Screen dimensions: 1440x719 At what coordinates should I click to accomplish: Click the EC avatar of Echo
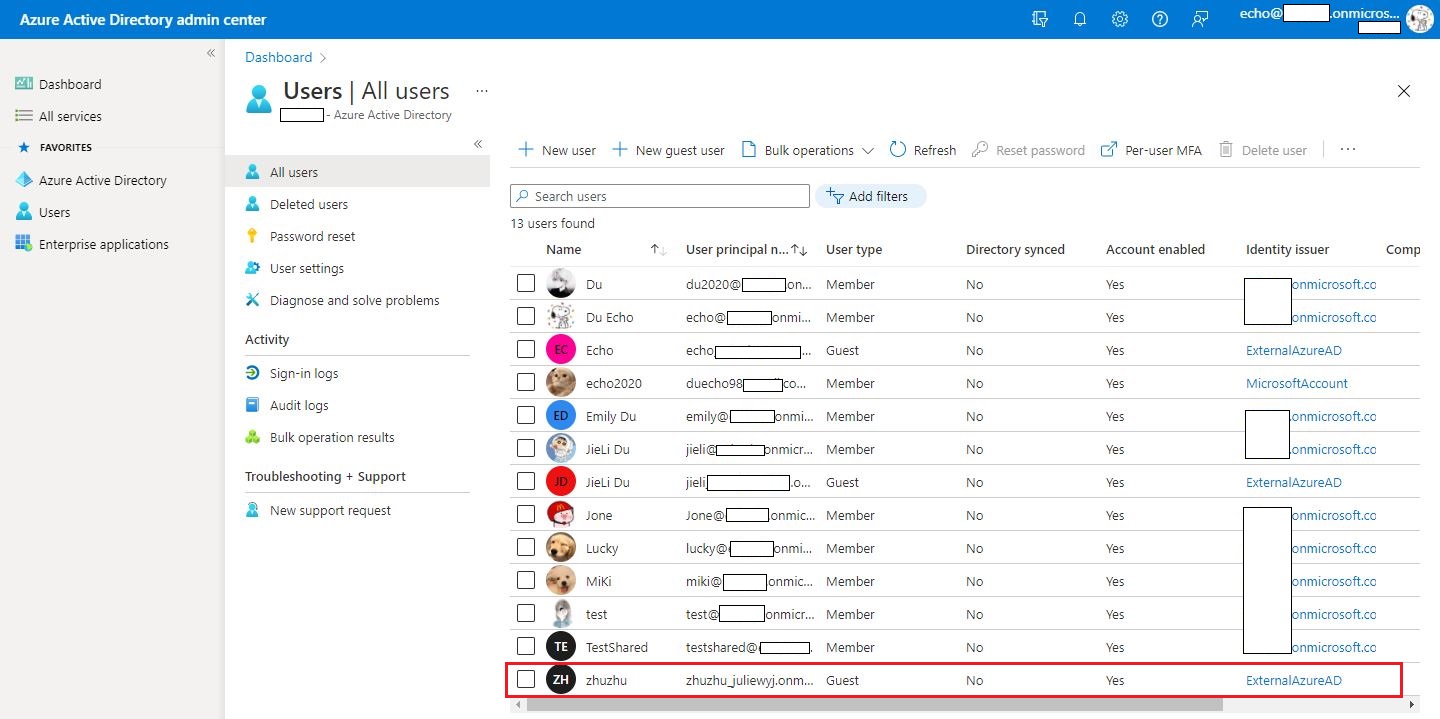pos(561,350)
